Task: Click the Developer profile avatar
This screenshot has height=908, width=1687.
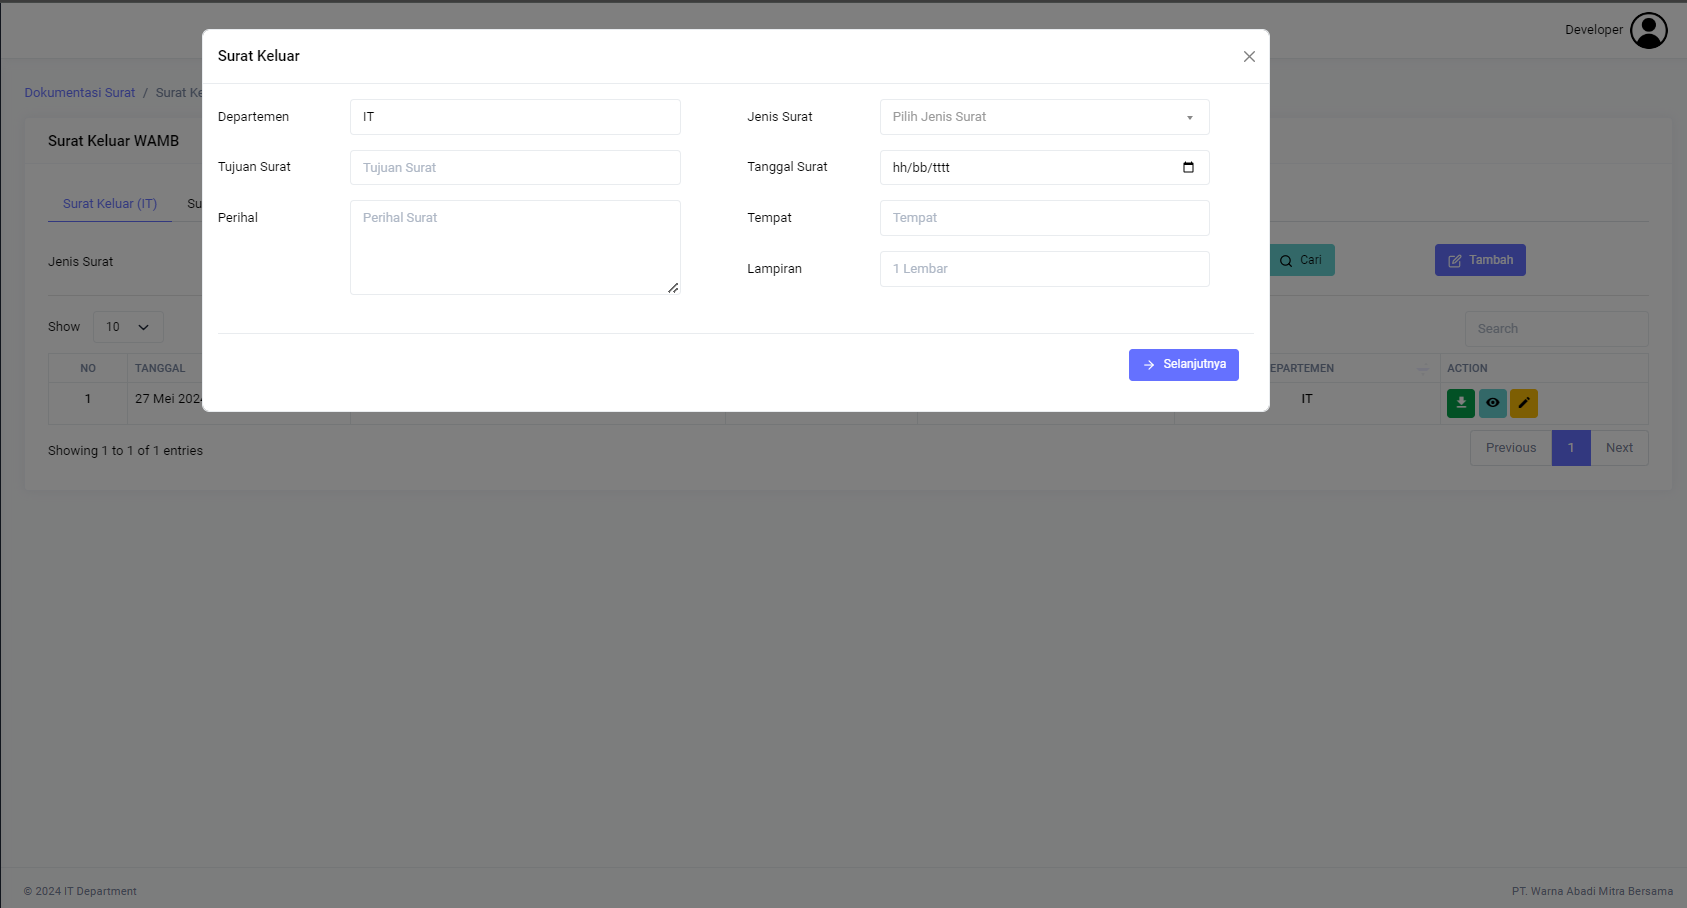Action: [x=1648, y=30]
